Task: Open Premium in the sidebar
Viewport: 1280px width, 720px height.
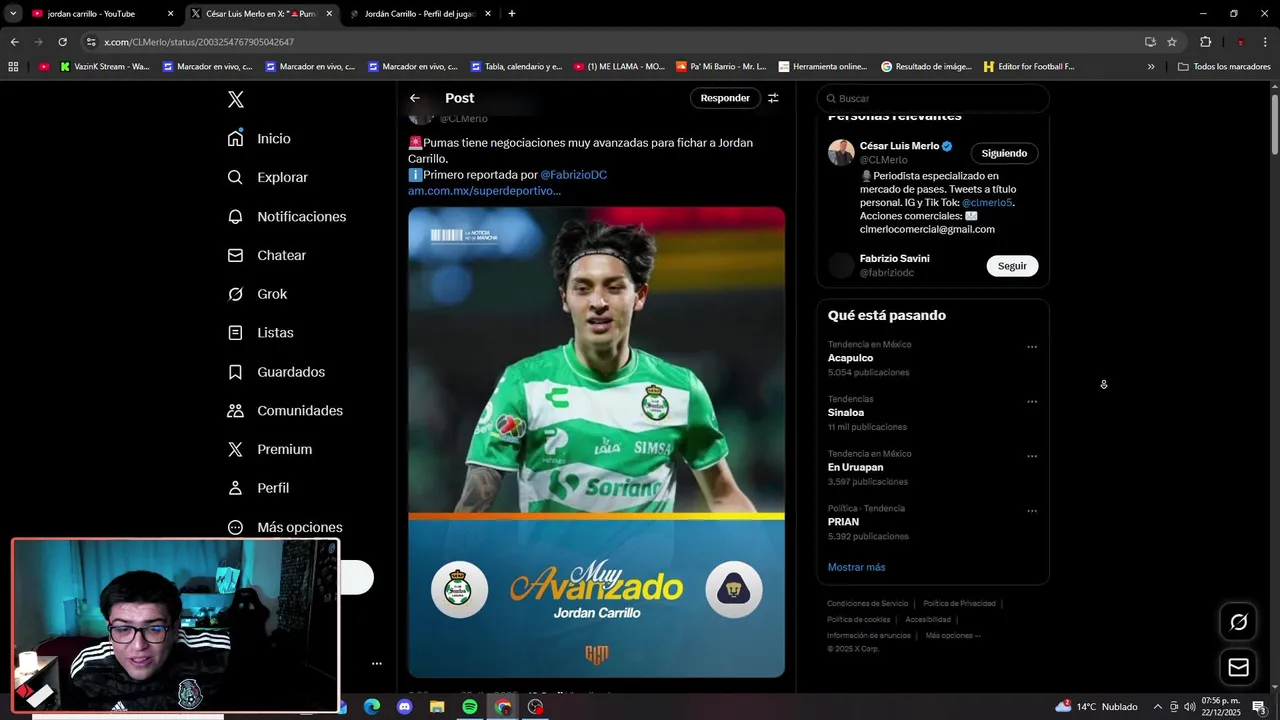Action: (x=269, y=449)
